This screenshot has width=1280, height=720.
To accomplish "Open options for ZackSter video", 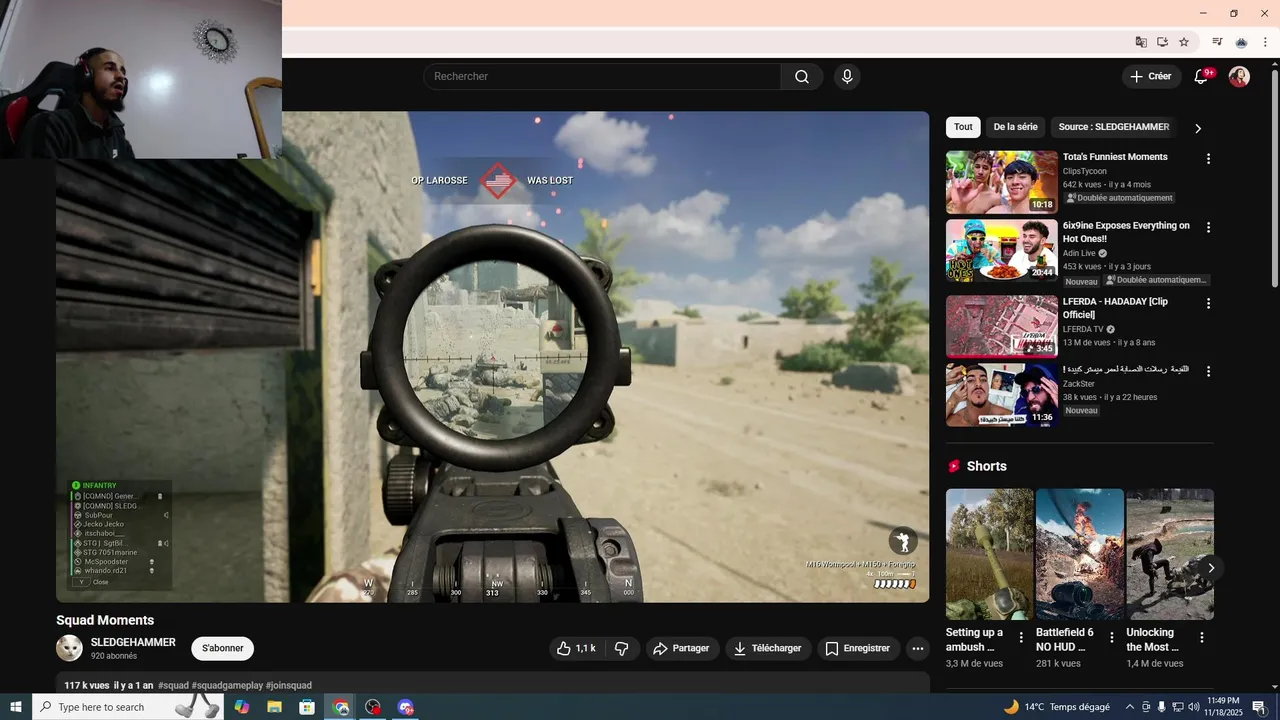I will tap(1208, 371).
